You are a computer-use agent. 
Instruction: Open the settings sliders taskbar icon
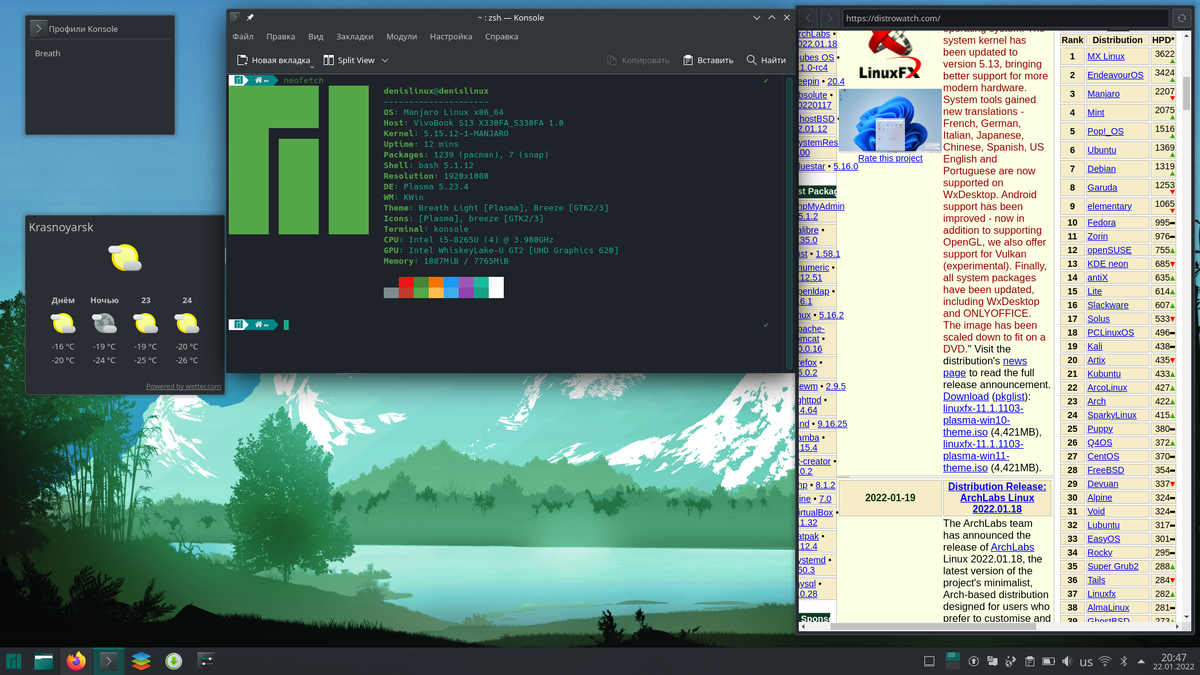(205, 661)
